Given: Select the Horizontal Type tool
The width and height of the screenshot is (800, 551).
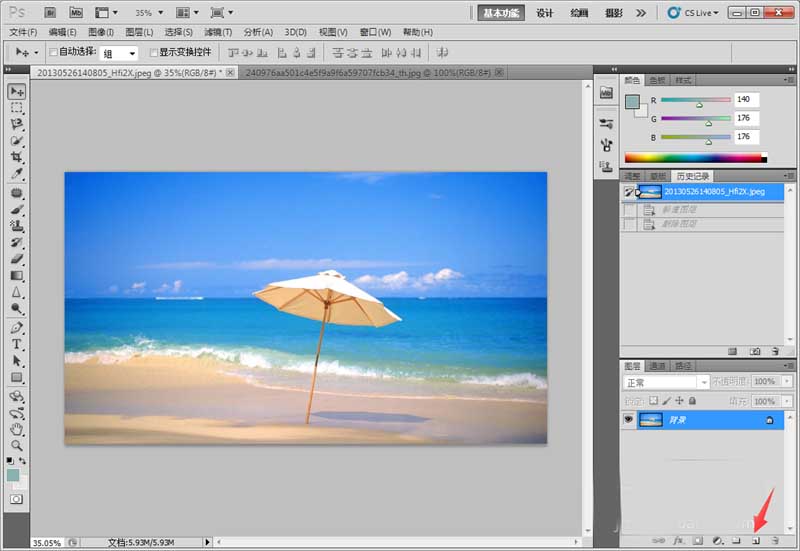Looking at the screenshot, I should (x=17, y=344).
